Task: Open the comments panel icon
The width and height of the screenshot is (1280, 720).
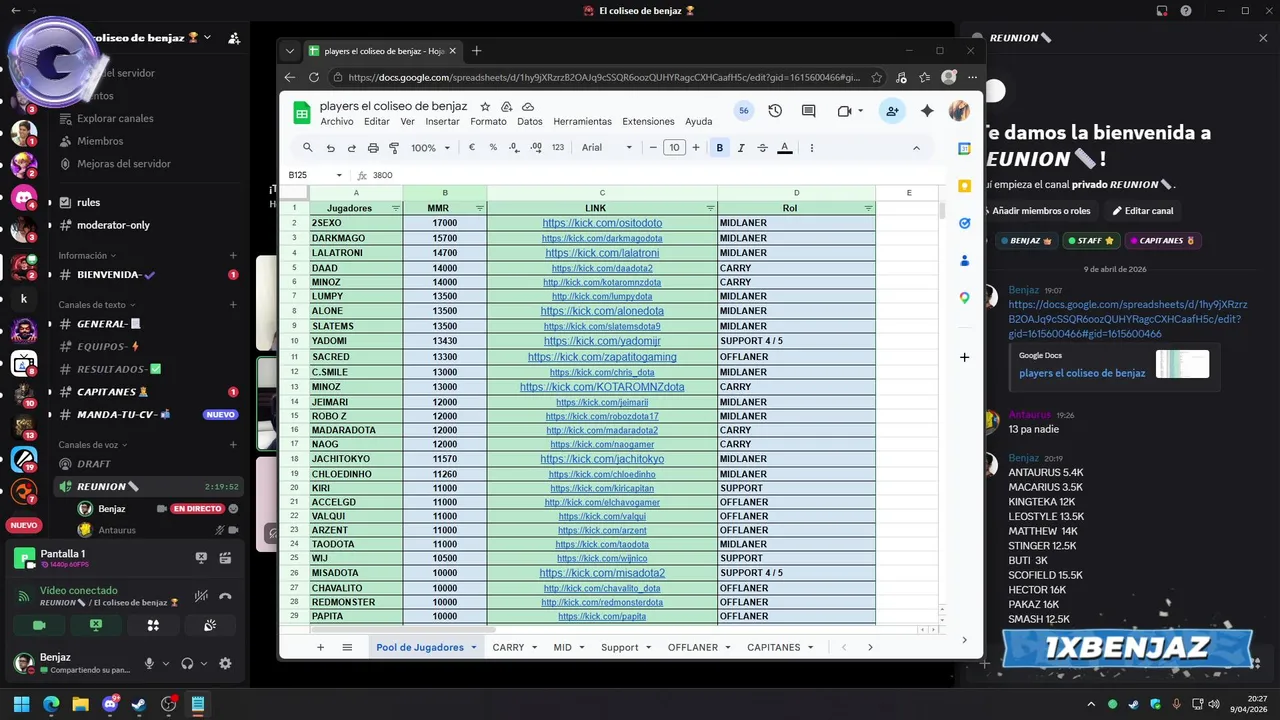Action: tap(809, 111)
